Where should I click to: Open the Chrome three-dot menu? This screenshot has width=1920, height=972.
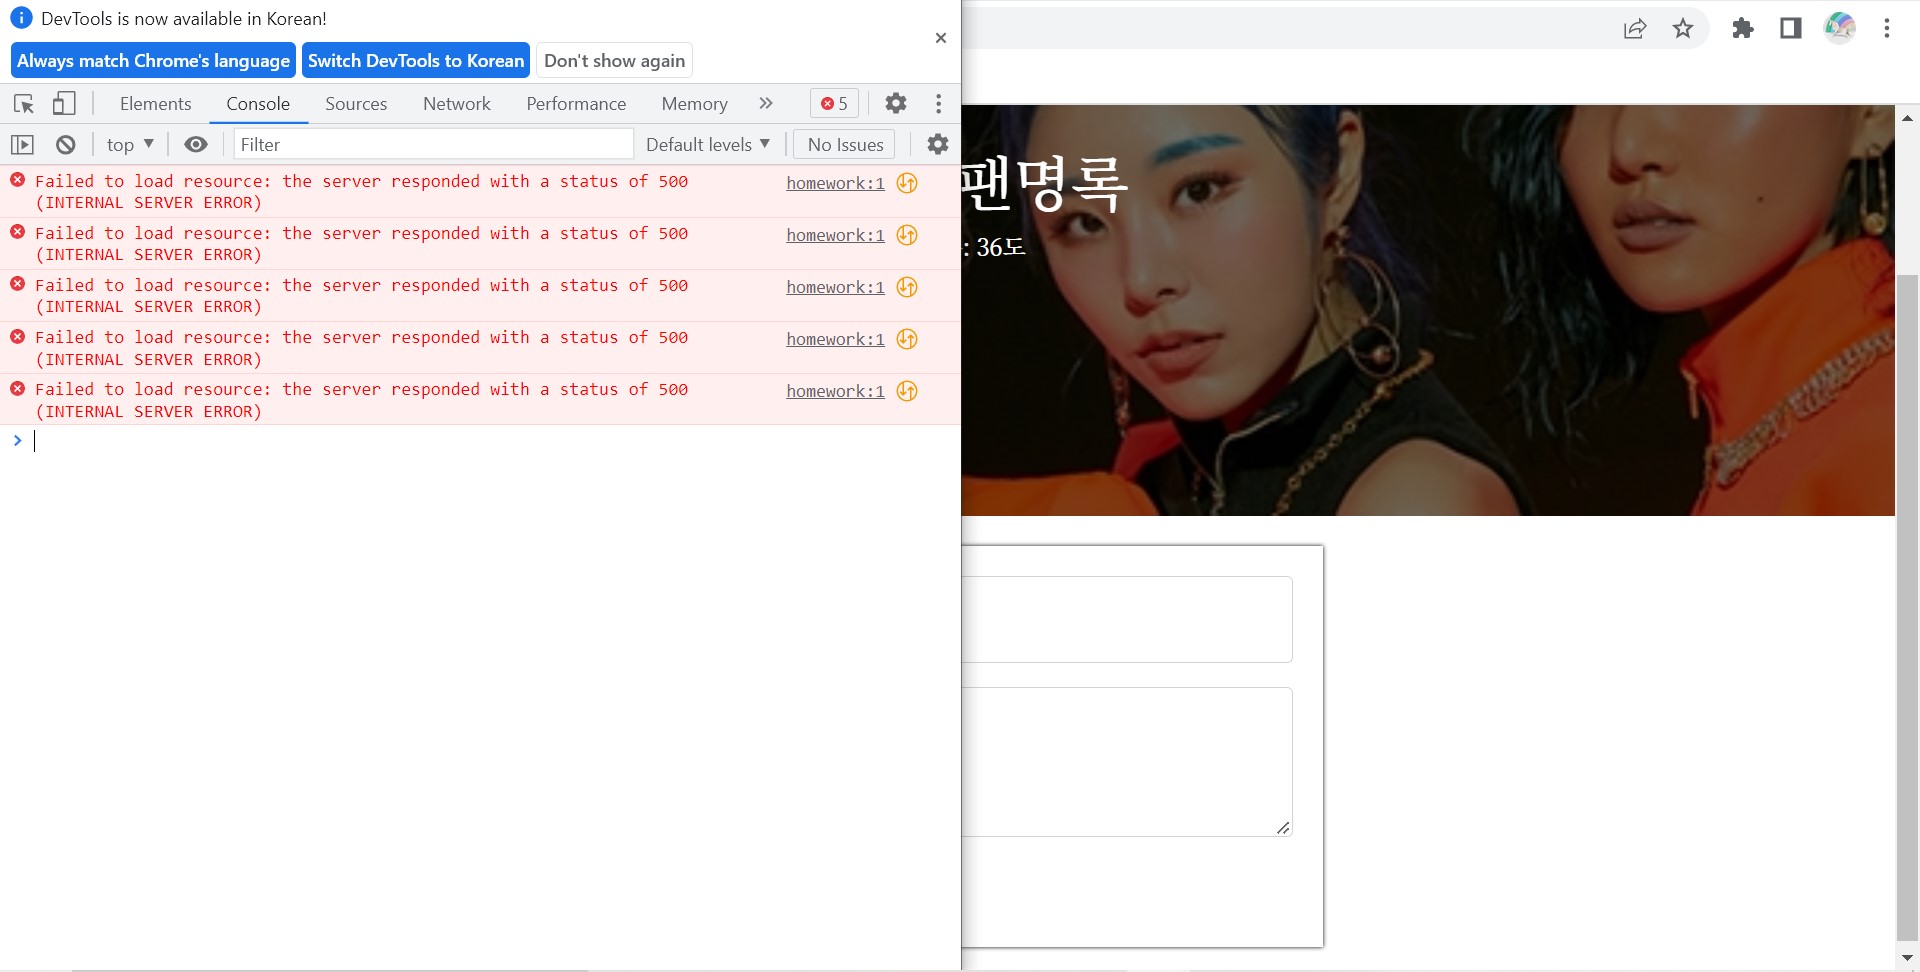click(1887, 29)
